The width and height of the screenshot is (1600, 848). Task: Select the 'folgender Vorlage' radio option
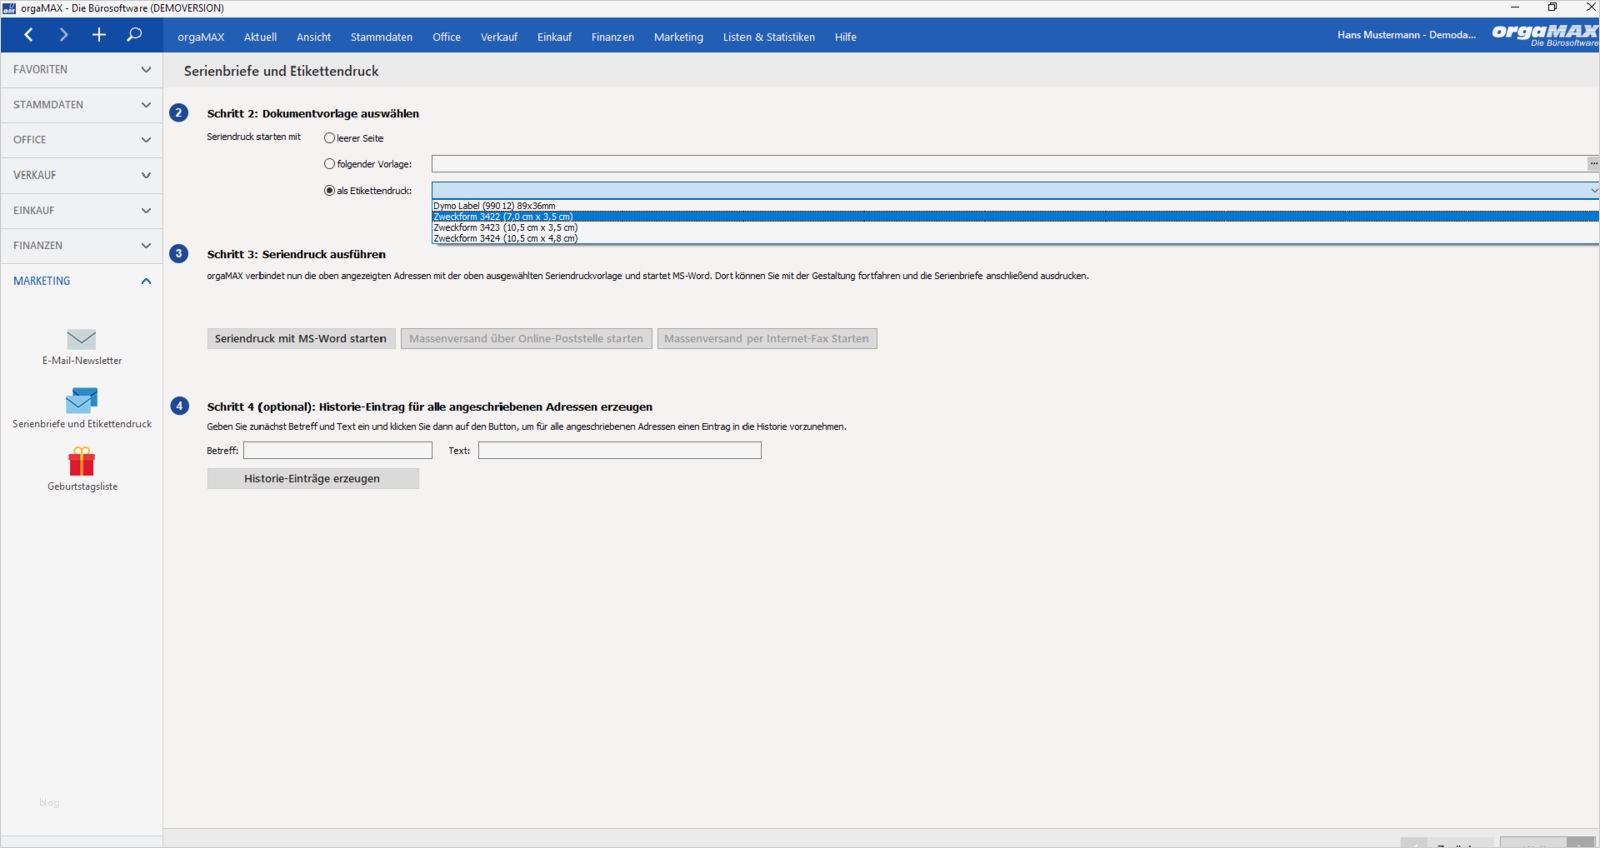coord(329,164)
